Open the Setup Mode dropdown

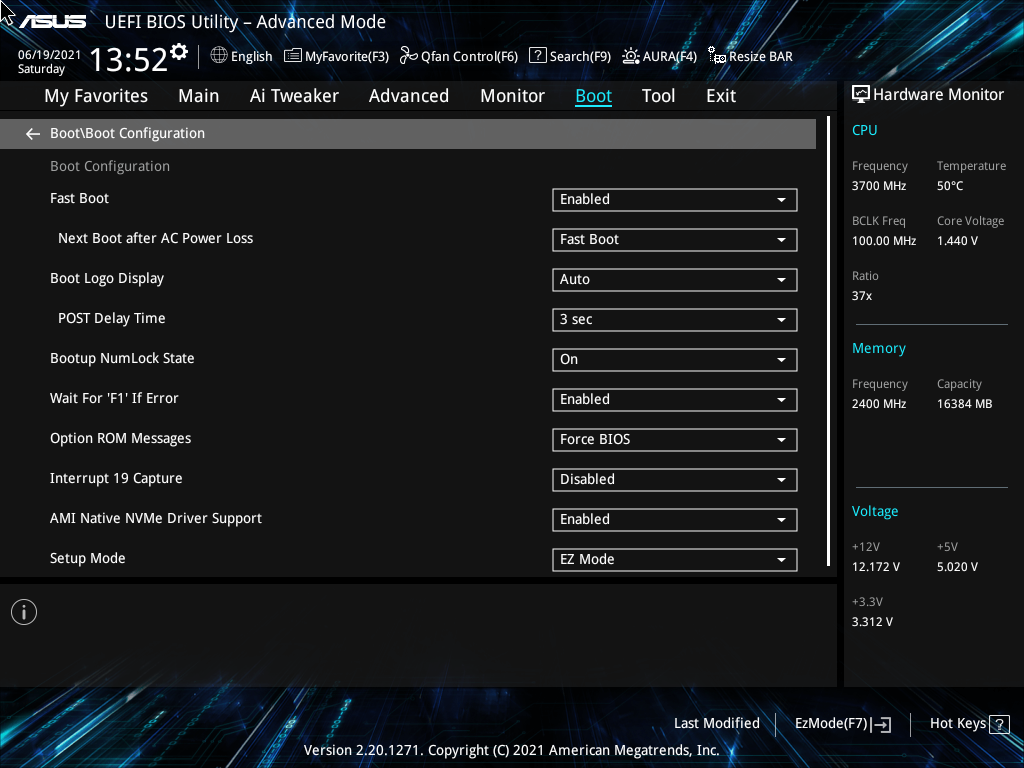point(674,559)
